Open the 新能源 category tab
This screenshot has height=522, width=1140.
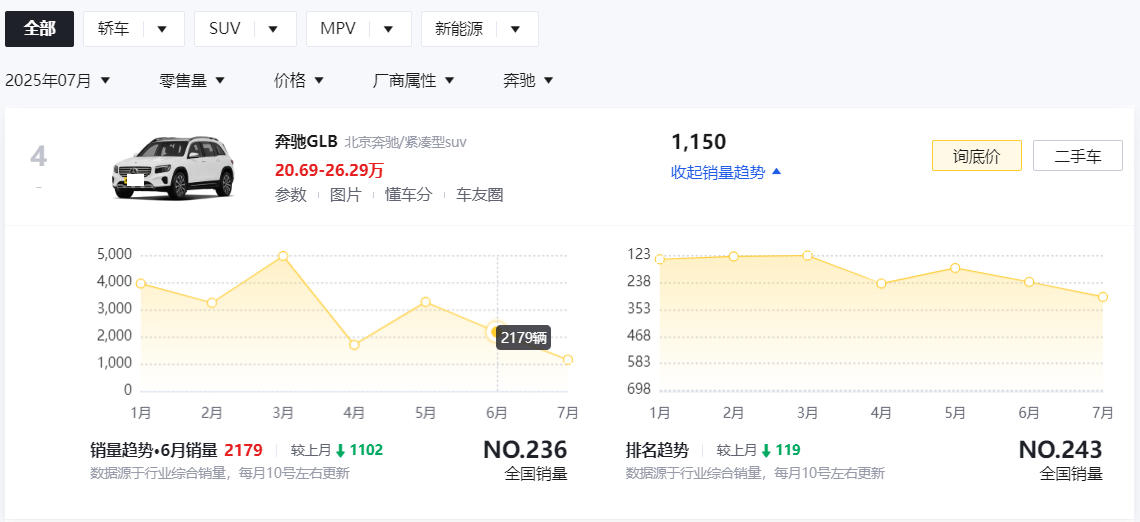459,29
